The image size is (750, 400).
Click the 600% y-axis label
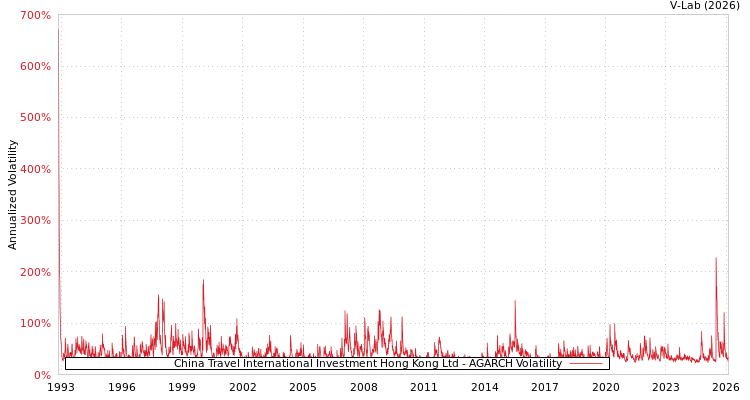[x=35, y=67]
